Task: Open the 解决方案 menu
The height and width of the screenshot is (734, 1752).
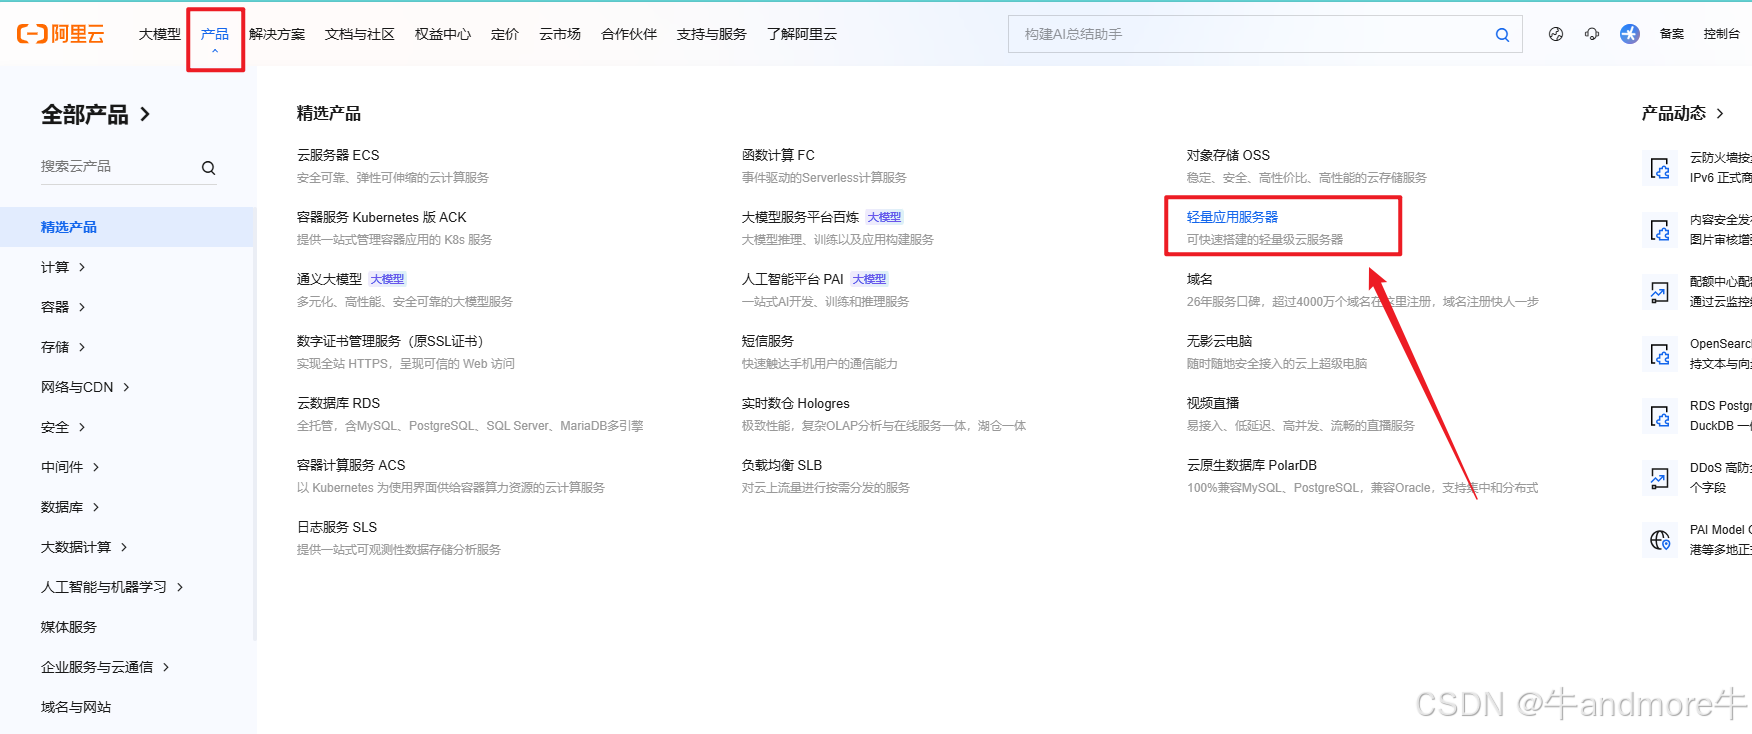Action: tap(277, 34)
